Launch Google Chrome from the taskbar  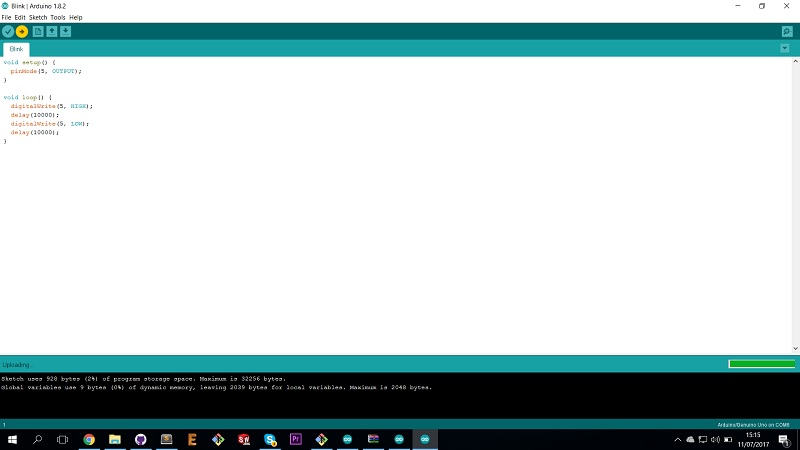pyautogui.click(x=89, y=439)
